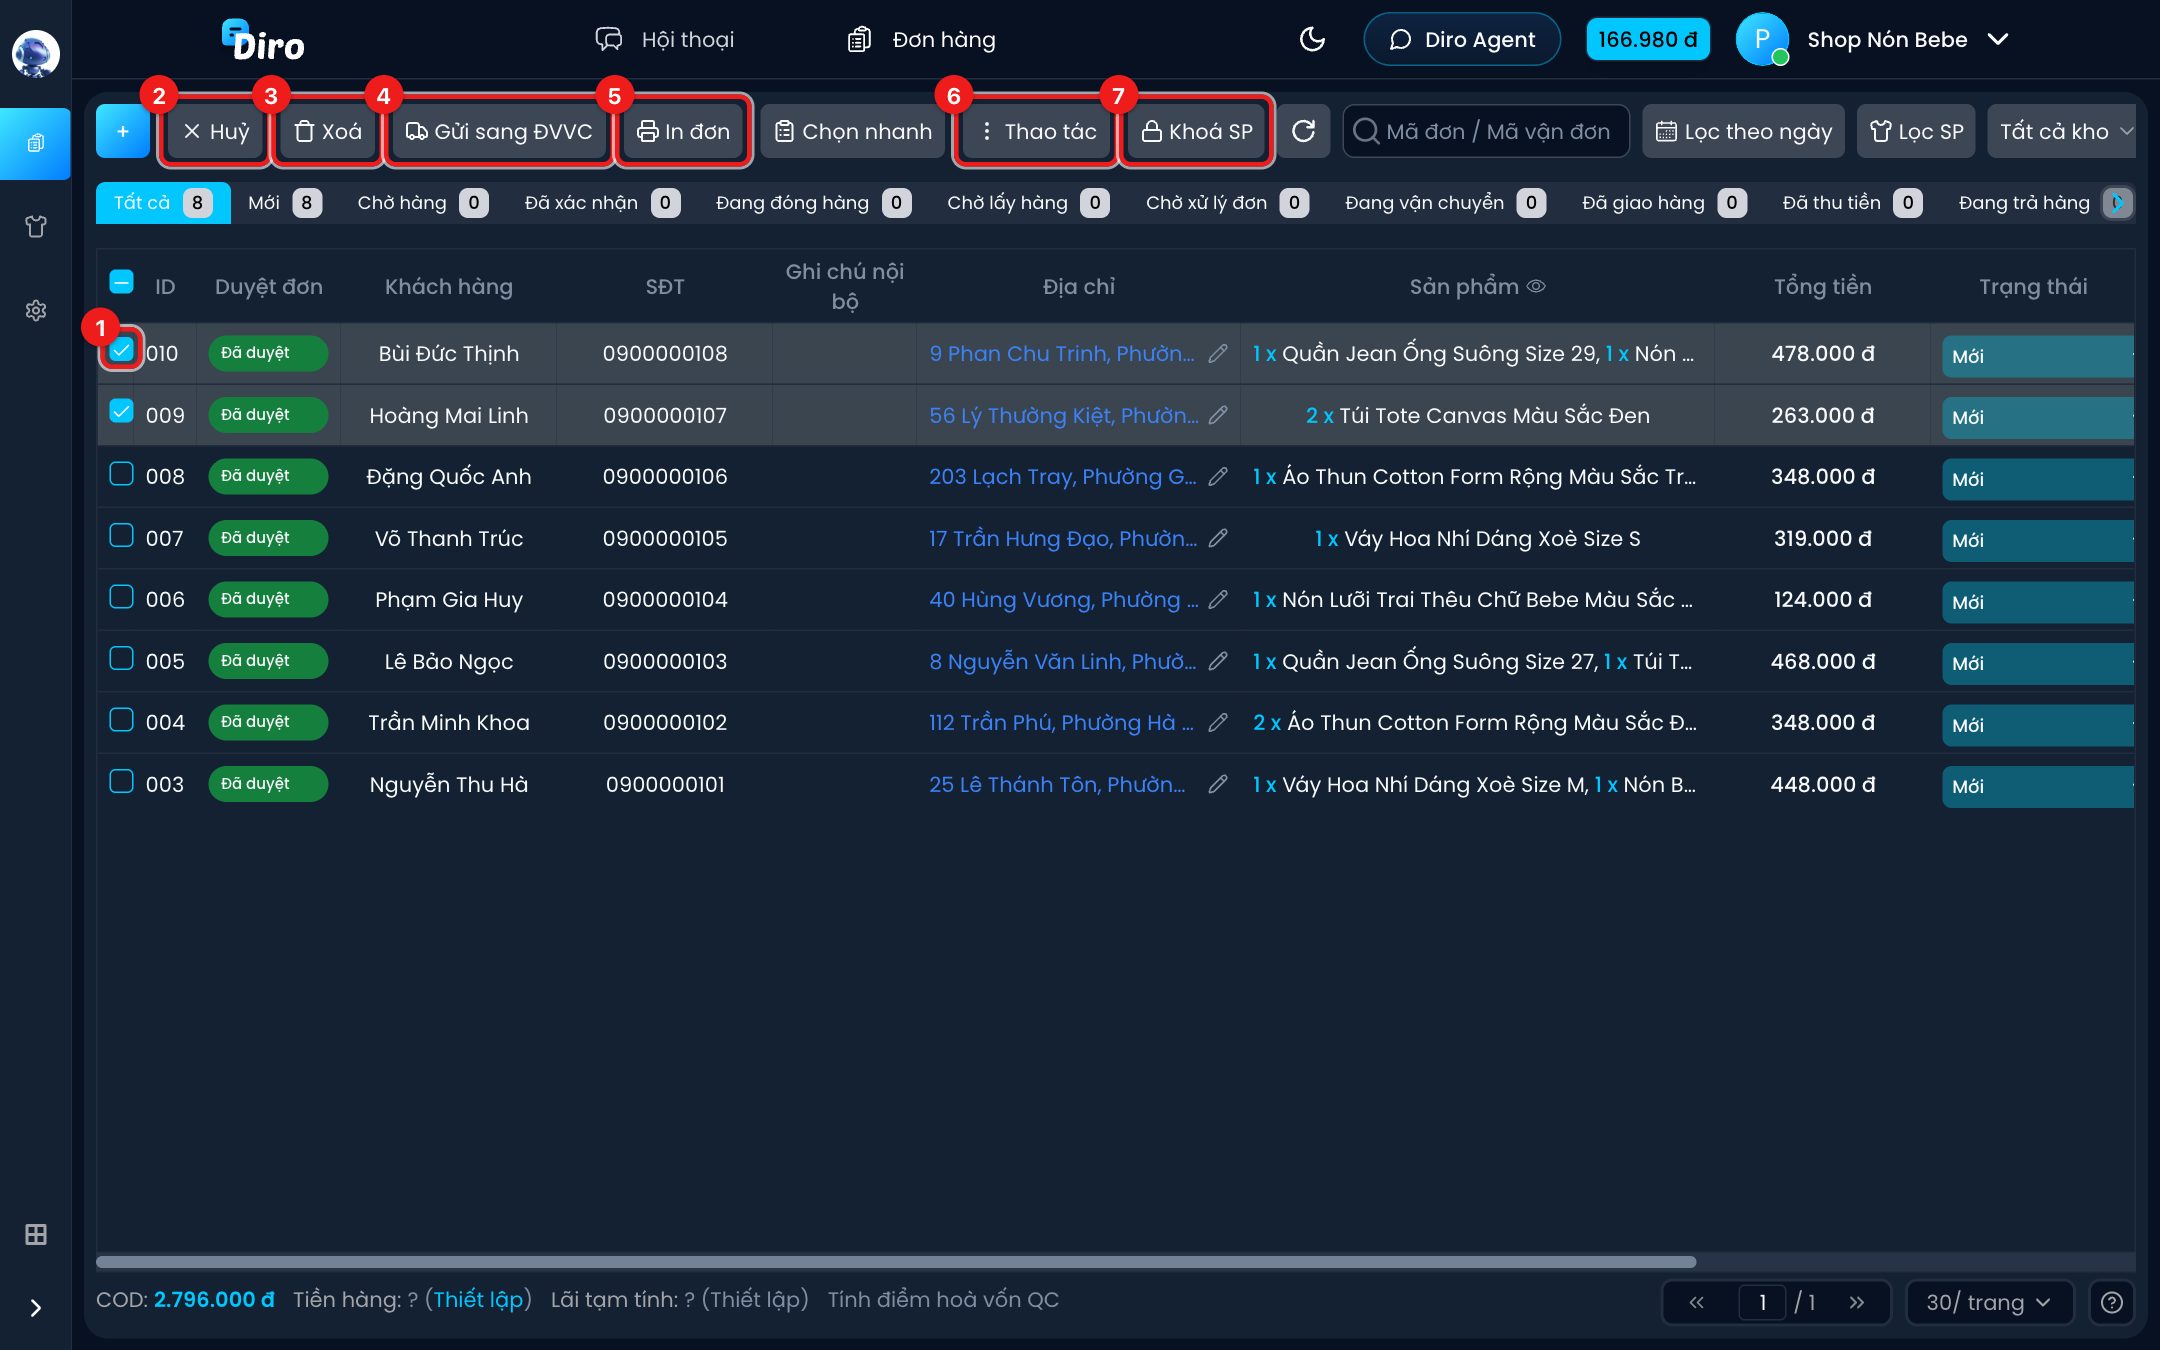Select the Đang vận chuyển status tab

[x=1444, y=203]
